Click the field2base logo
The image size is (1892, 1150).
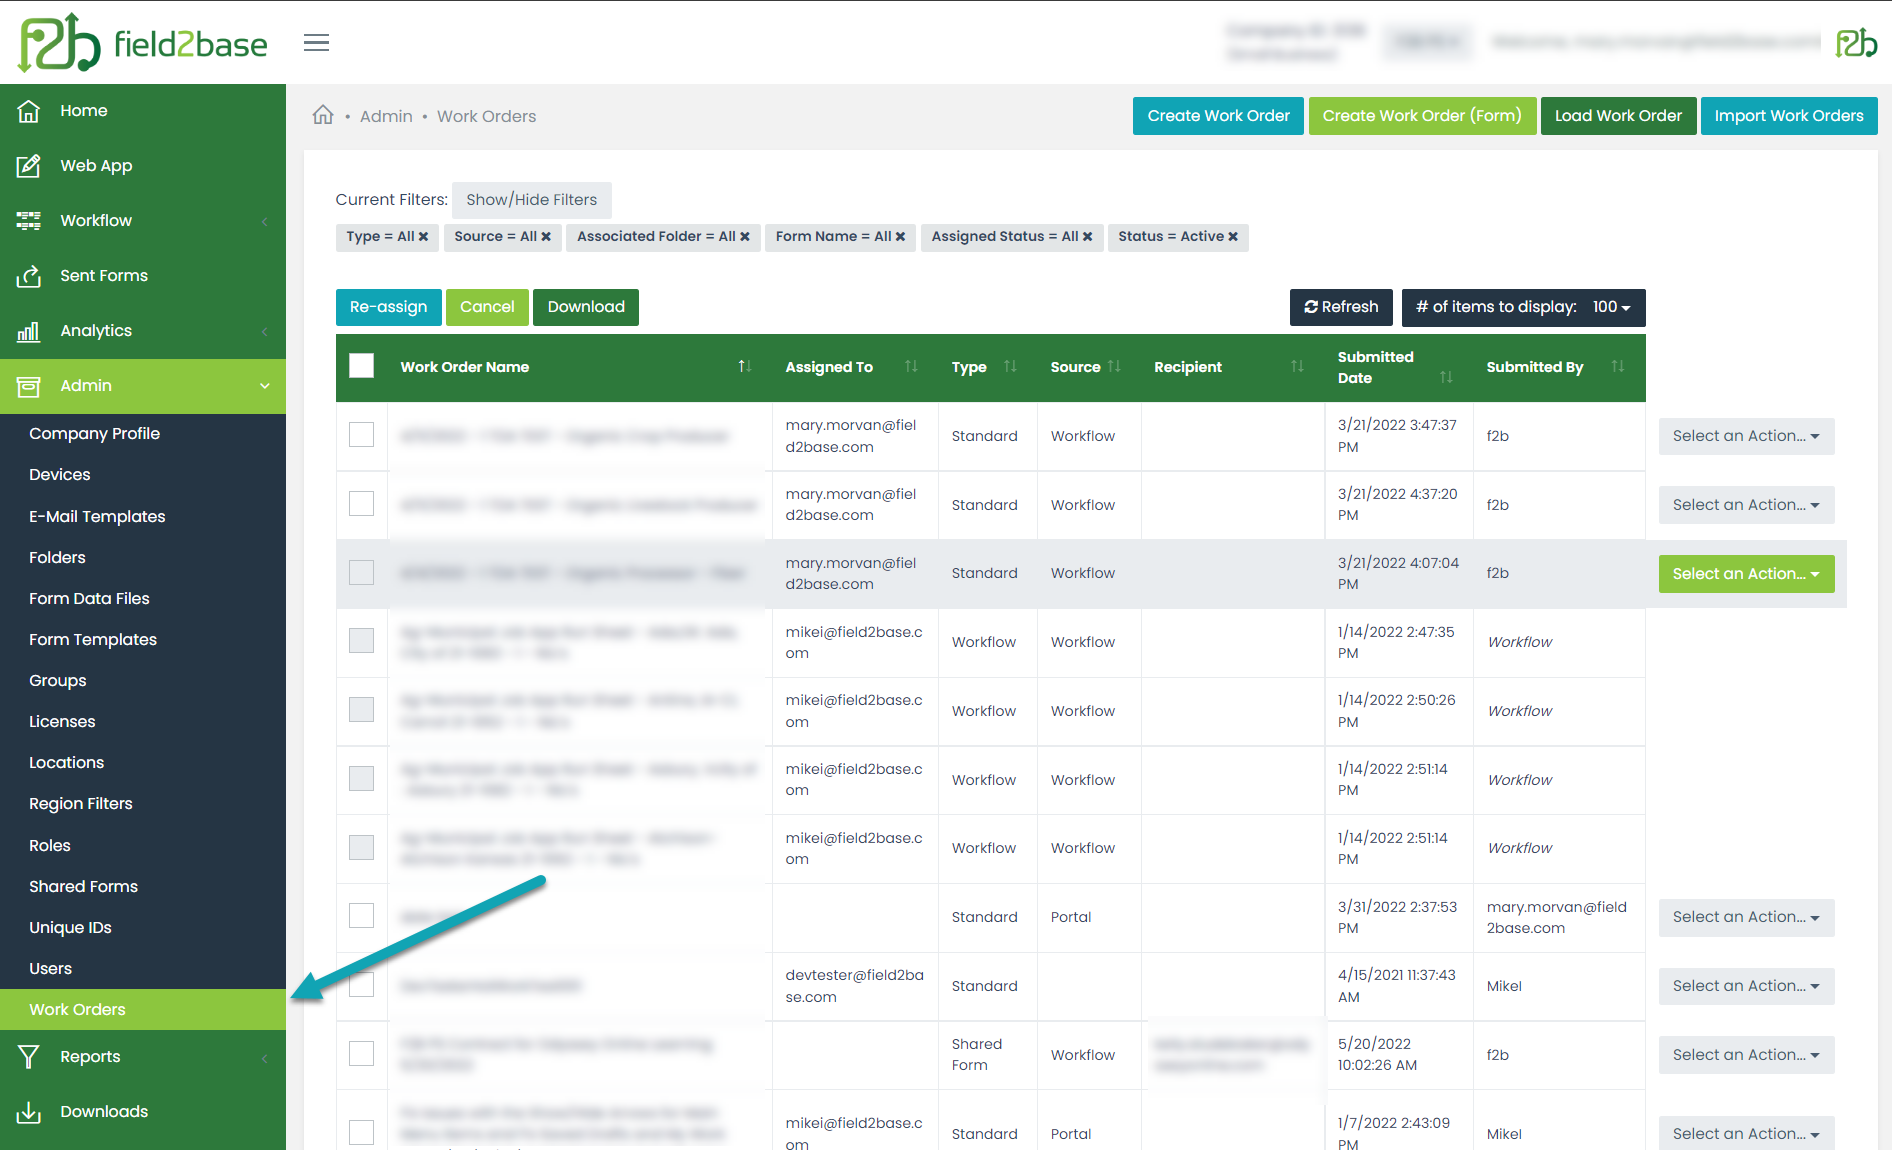143,43
